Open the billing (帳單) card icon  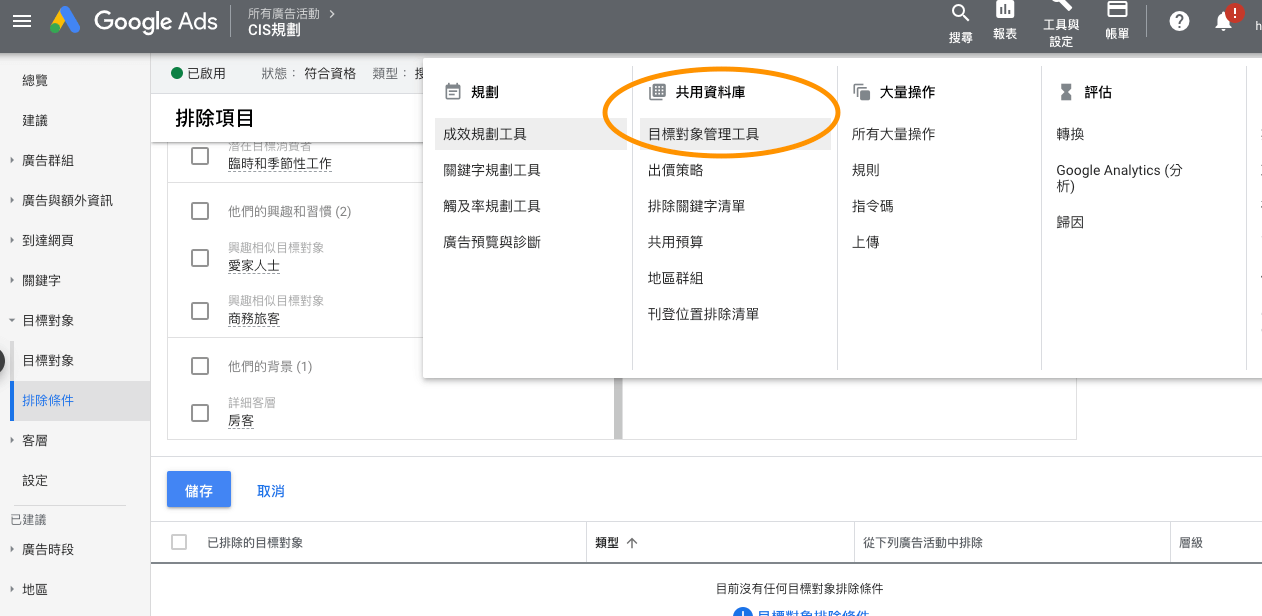[x=1117, y=11]
